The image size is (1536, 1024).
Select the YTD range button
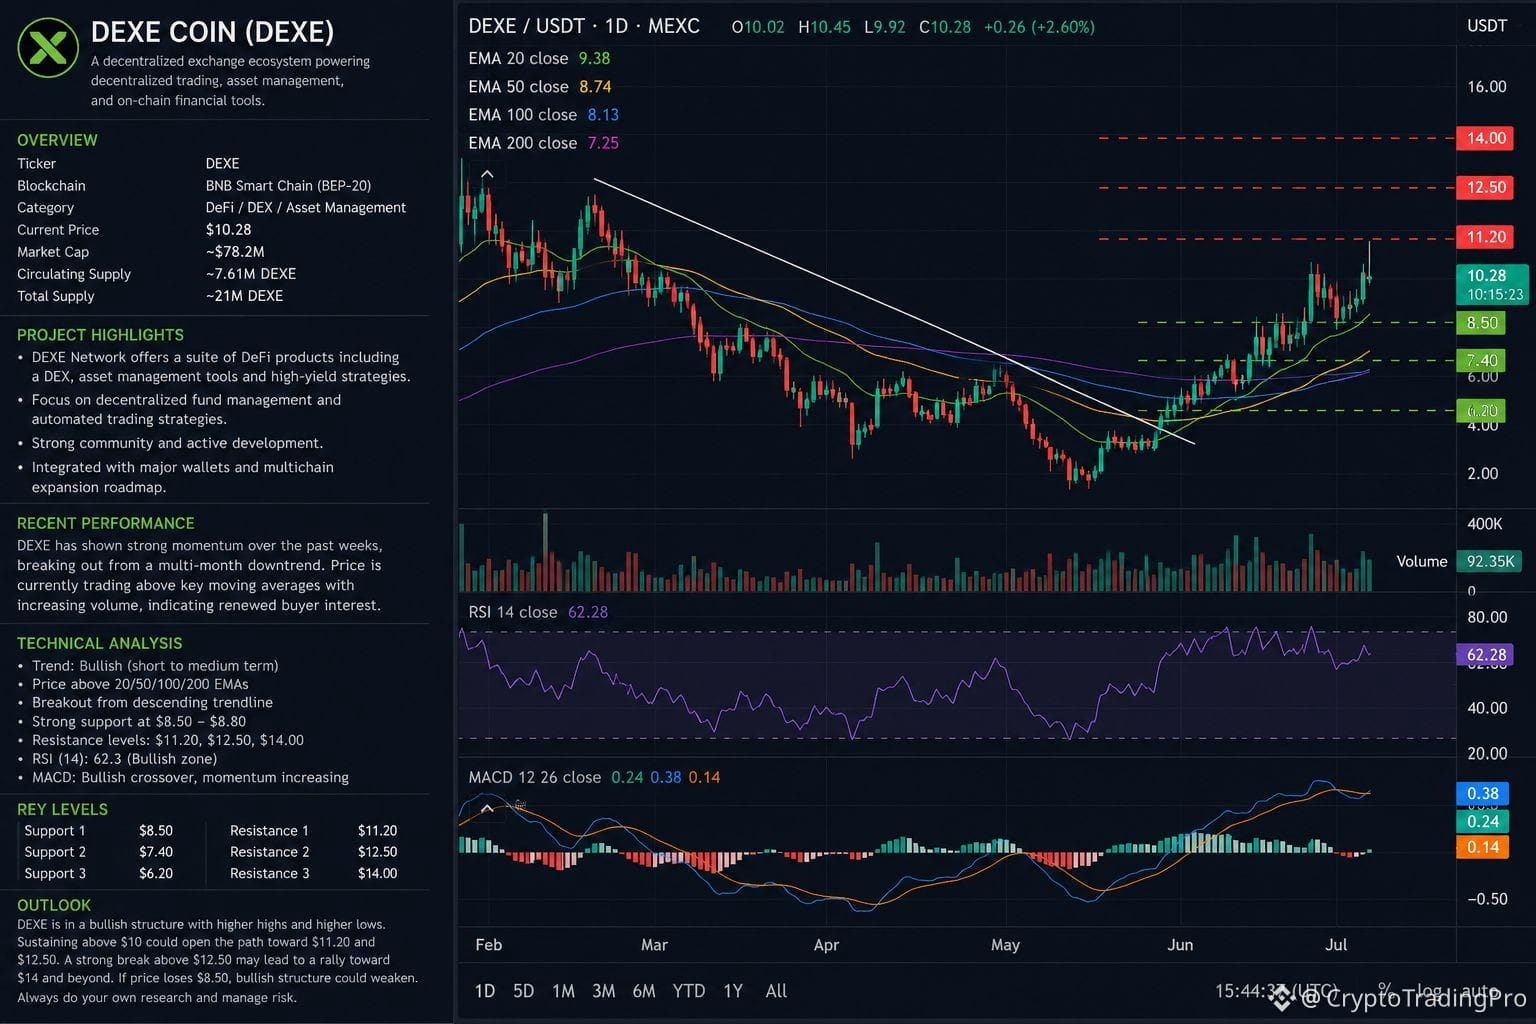coord(689,991)
